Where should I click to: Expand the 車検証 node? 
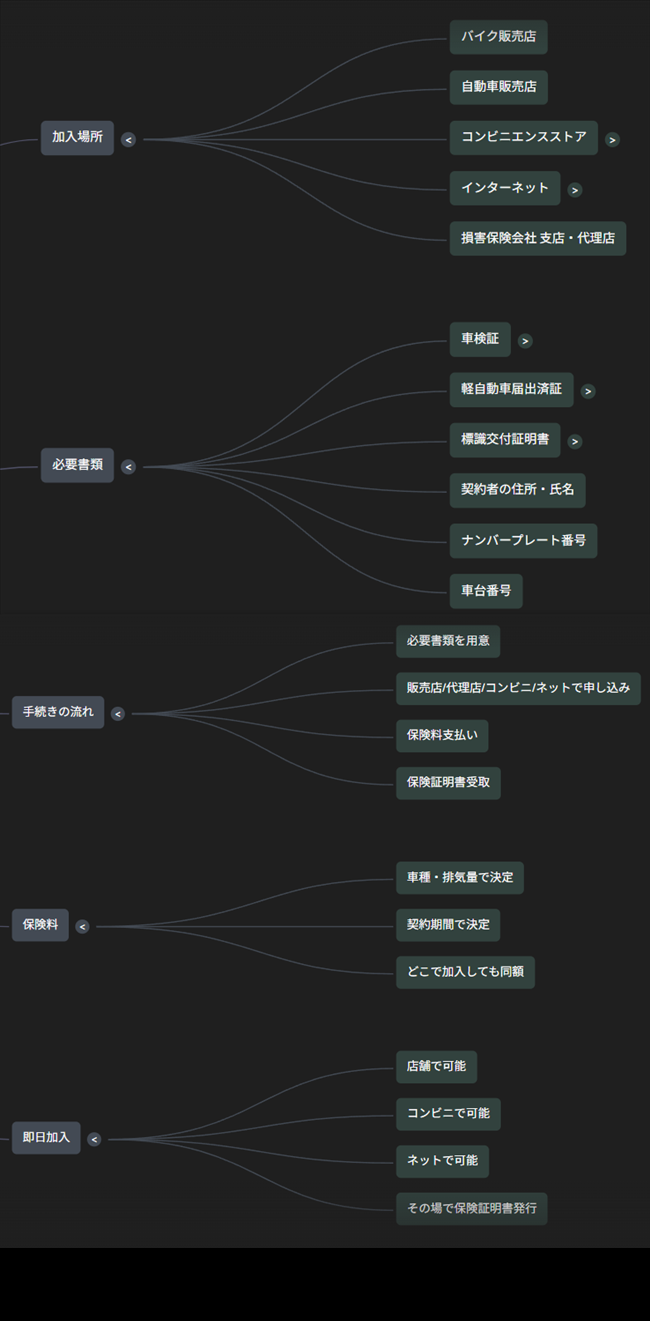click(525, 341)
